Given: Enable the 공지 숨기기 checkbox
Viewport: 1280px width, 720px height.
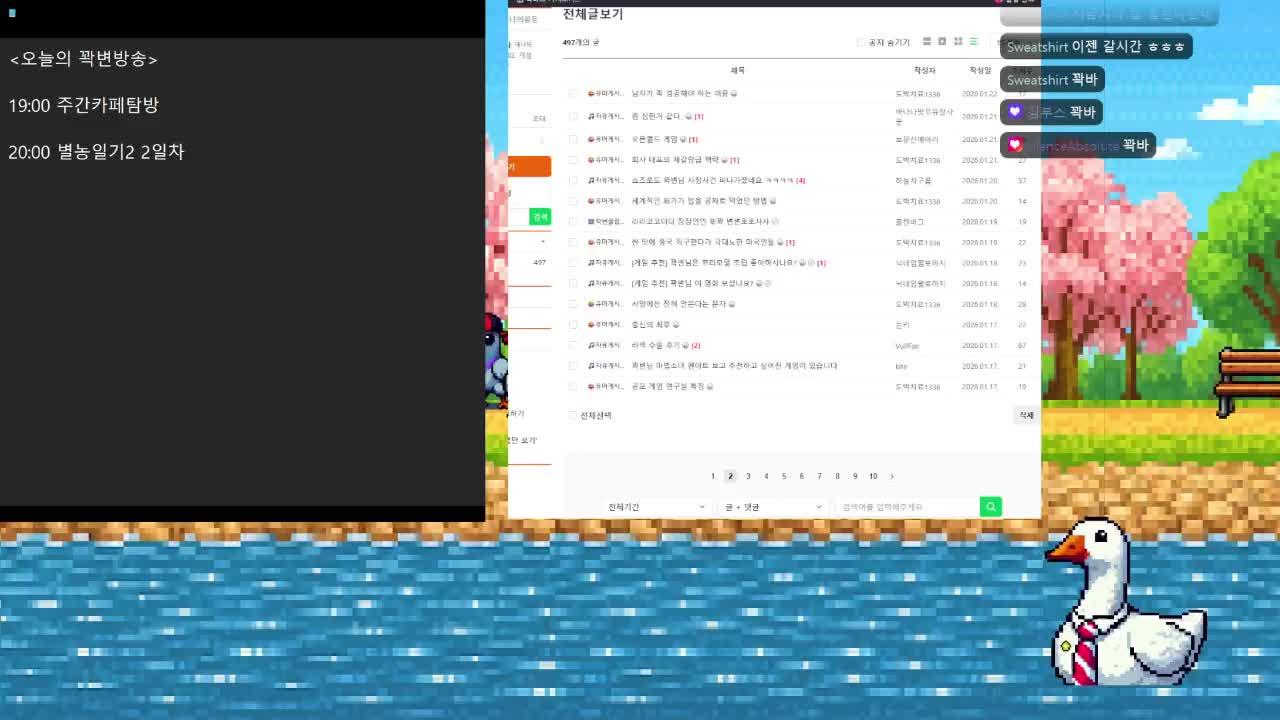Looking at the screenshot, I should [858, 42].
